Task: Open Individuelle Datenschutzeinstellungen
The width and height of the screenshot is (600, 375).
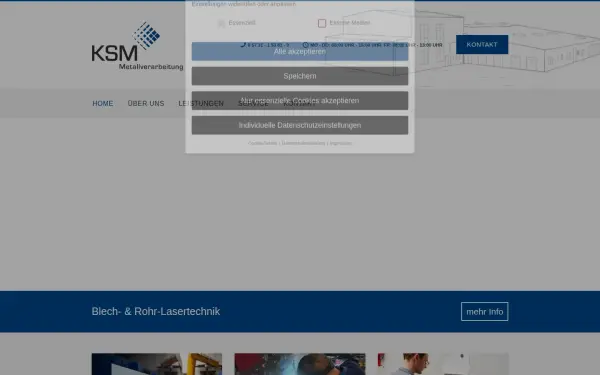Action: 300,125
